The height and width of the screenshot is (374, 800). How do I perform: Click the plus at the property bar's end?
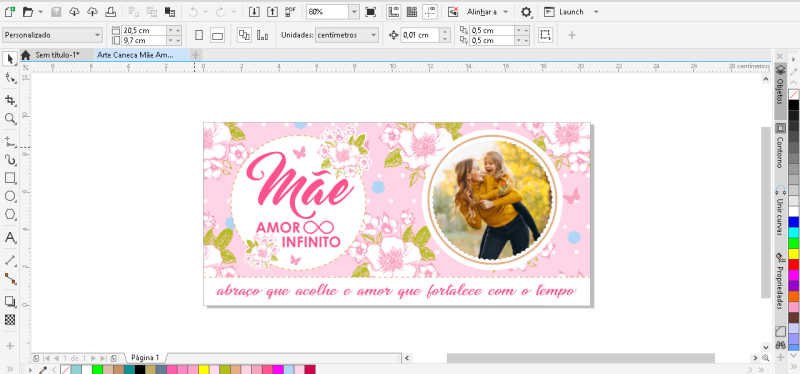(571, 35)
